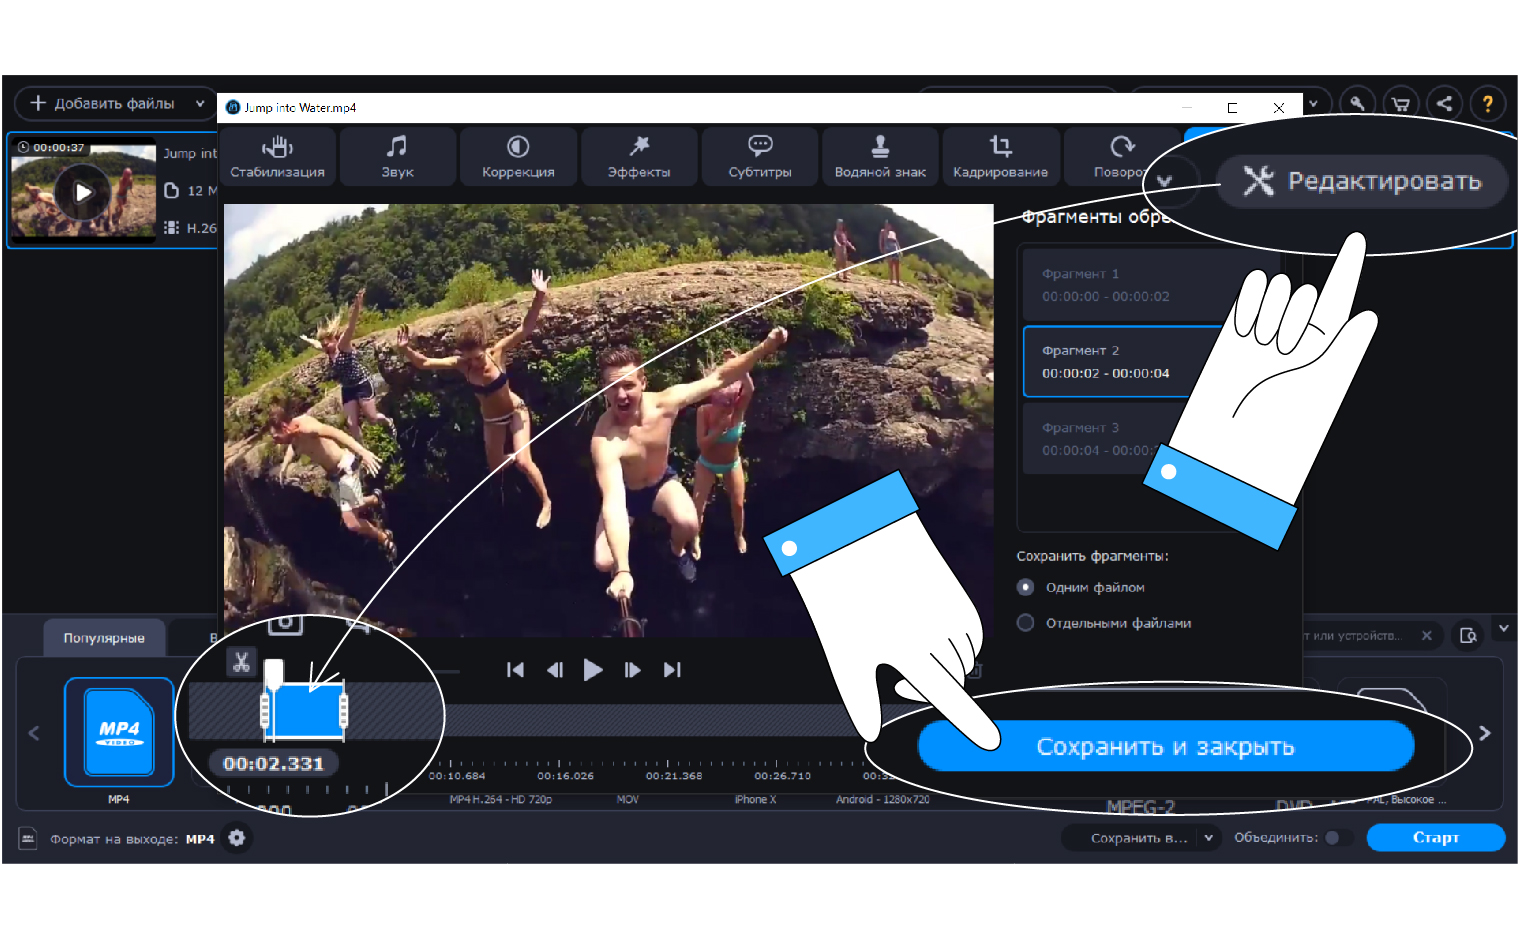This screenshot has width=1518, height=939.
Task: Open the Стабилизация (stabilization) tool
Action: (277, 157)
